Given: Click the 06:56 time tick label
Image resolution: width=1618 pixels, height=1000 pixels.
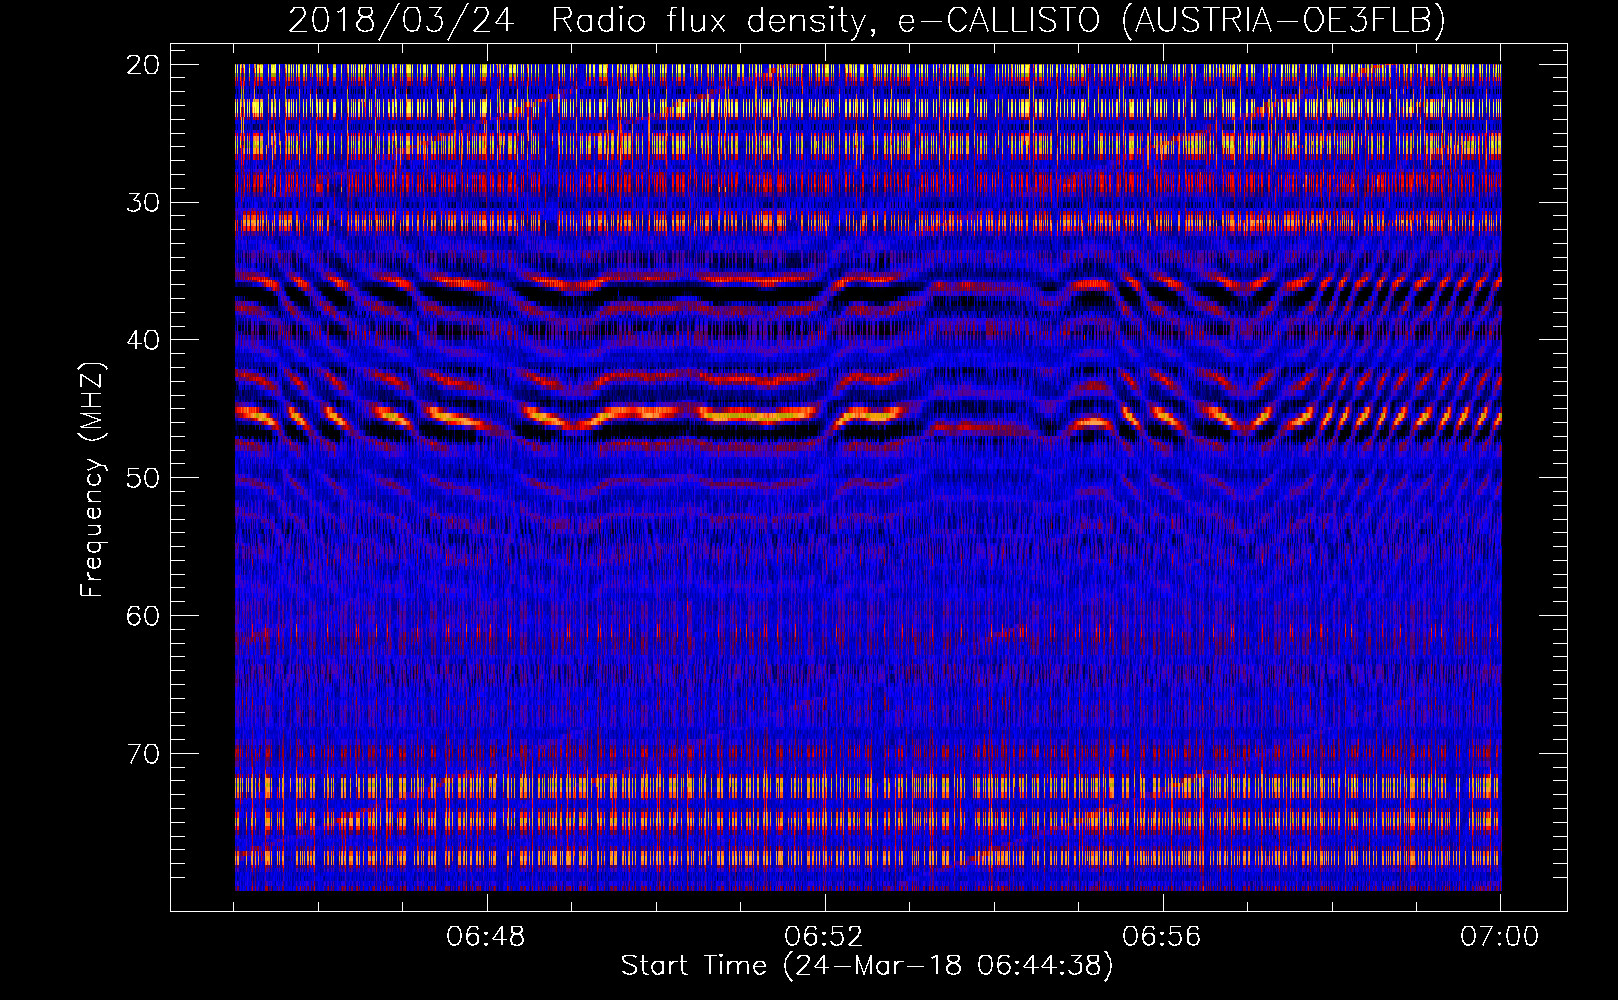Looking at the screenshot, I should (x=1162, y=937).
